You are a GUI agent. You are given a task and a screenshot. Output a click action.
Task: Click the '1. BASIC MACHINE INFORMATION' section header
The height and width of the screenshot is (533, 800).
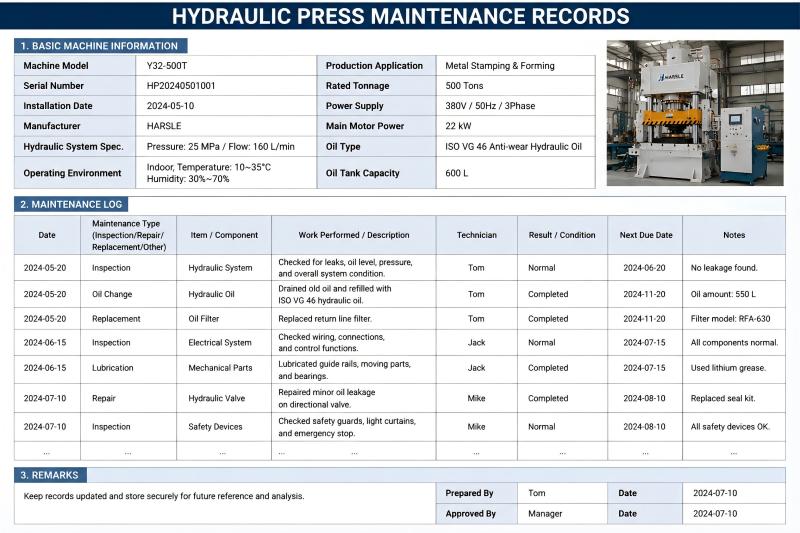tap(101, 46)
